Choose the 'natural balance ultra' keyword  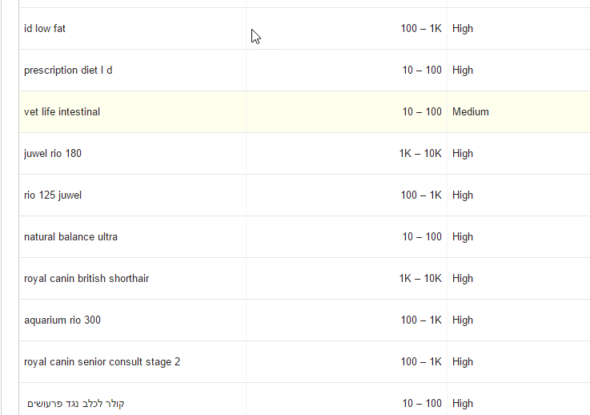(x=71, y=237)
